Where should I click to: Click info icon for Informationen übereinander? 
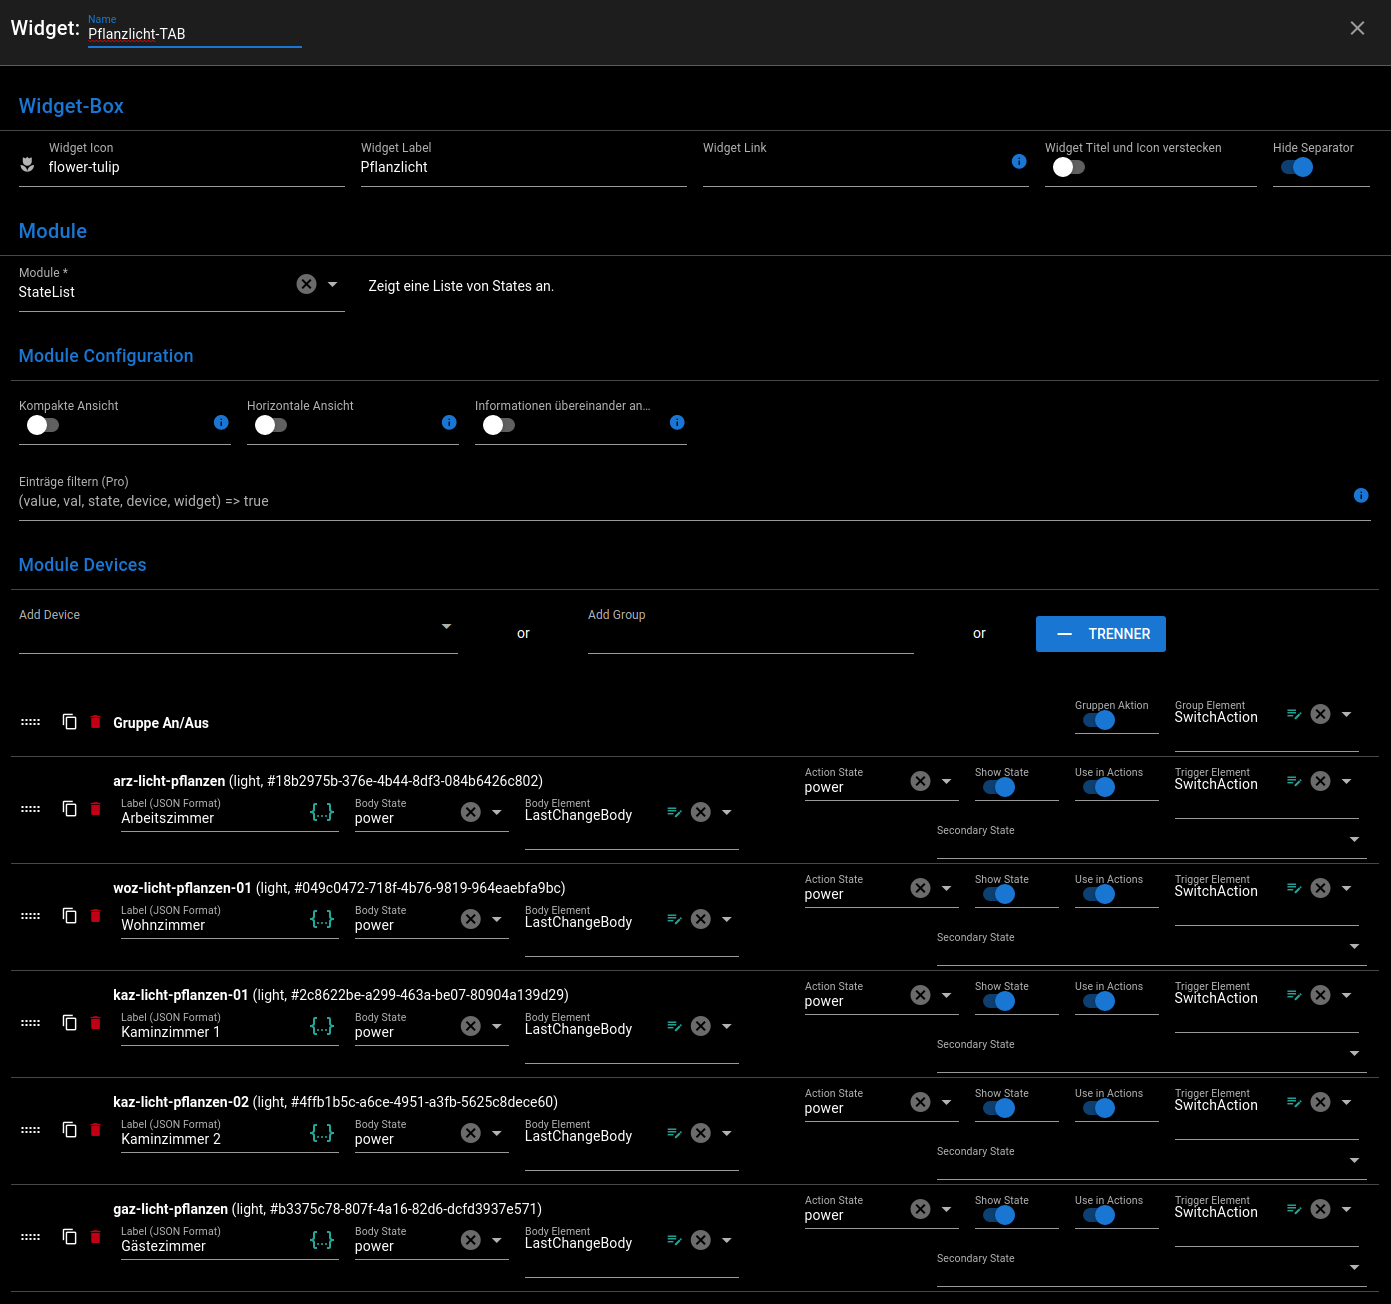point(677,422)
